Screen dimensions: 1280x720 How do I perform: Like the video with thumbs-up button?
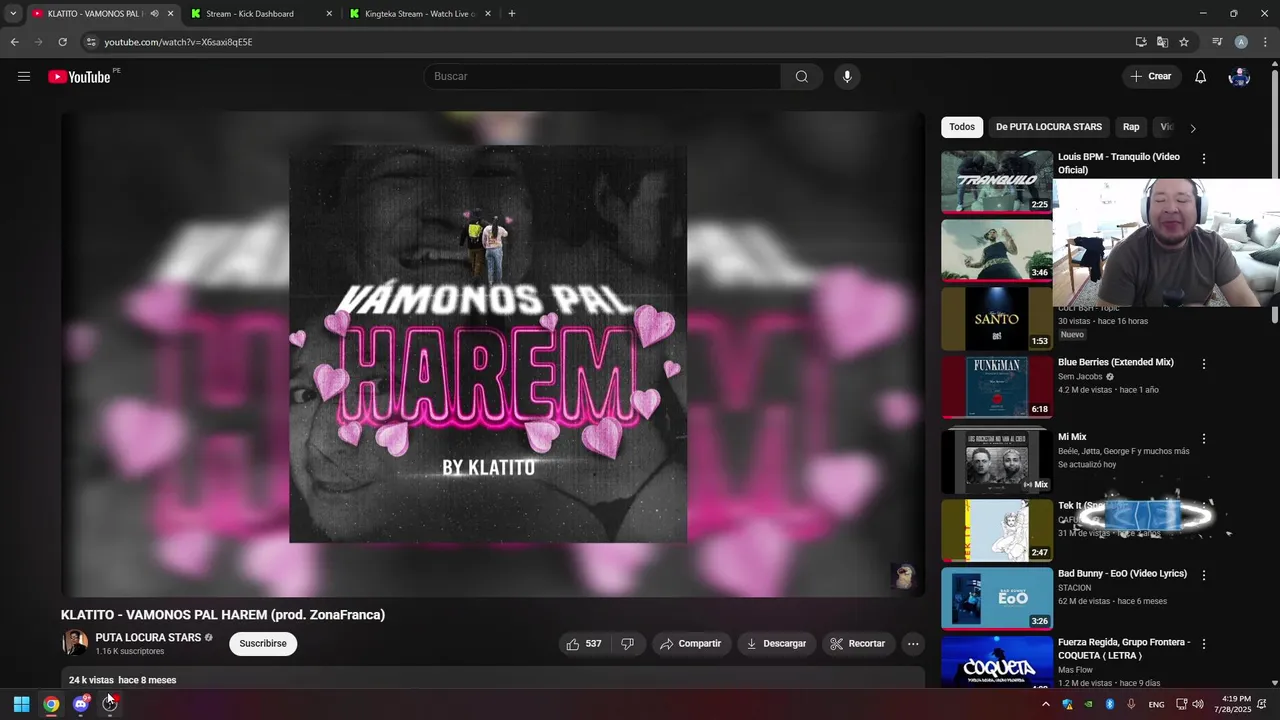coord(584,644)
